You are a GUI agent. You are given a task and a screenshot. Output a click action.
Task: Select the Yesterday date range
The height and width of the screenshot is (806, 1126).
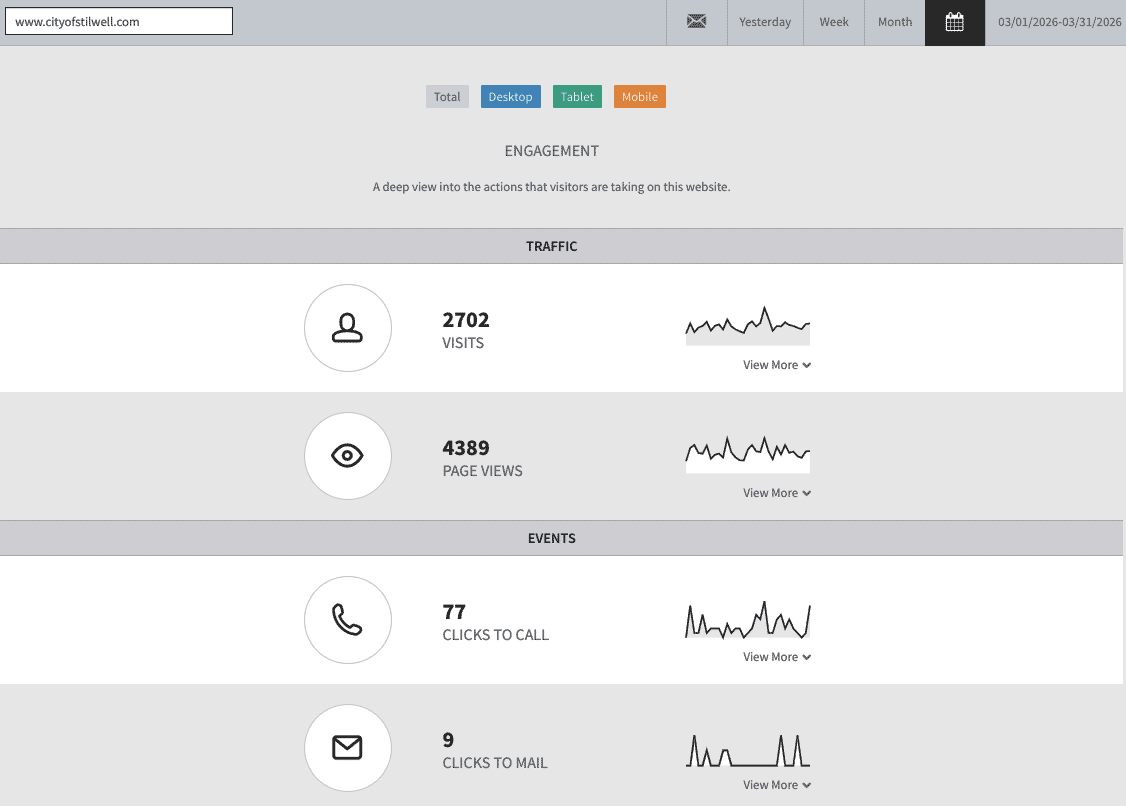click(x=765, y=22)
